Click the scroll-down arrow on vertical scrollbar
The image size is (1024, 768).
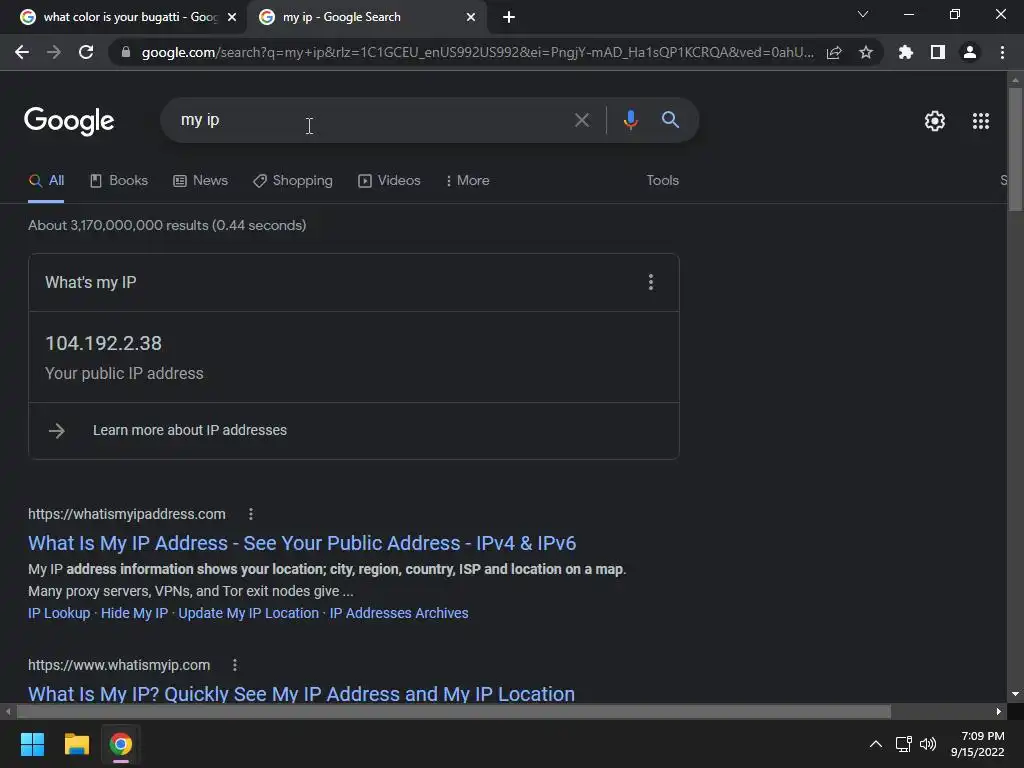(x=1015, y=694)
